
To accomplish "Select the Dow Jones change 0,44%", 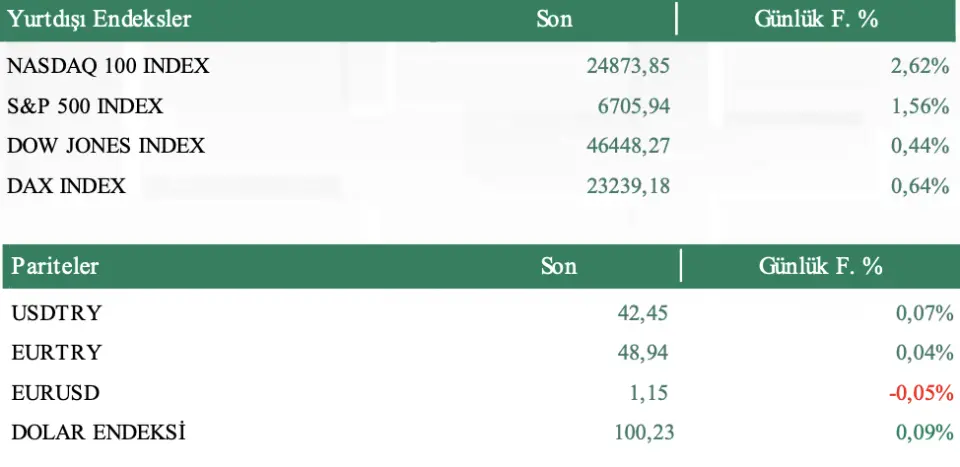I will pos(919,146).
